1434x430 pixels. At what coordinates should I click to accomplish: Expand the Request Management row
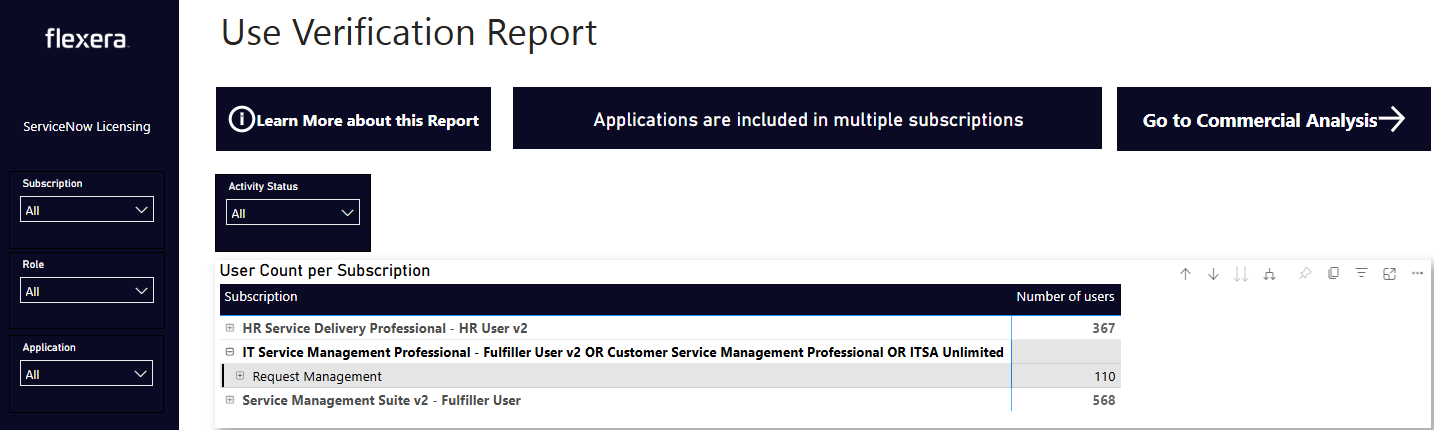point(240,376)
